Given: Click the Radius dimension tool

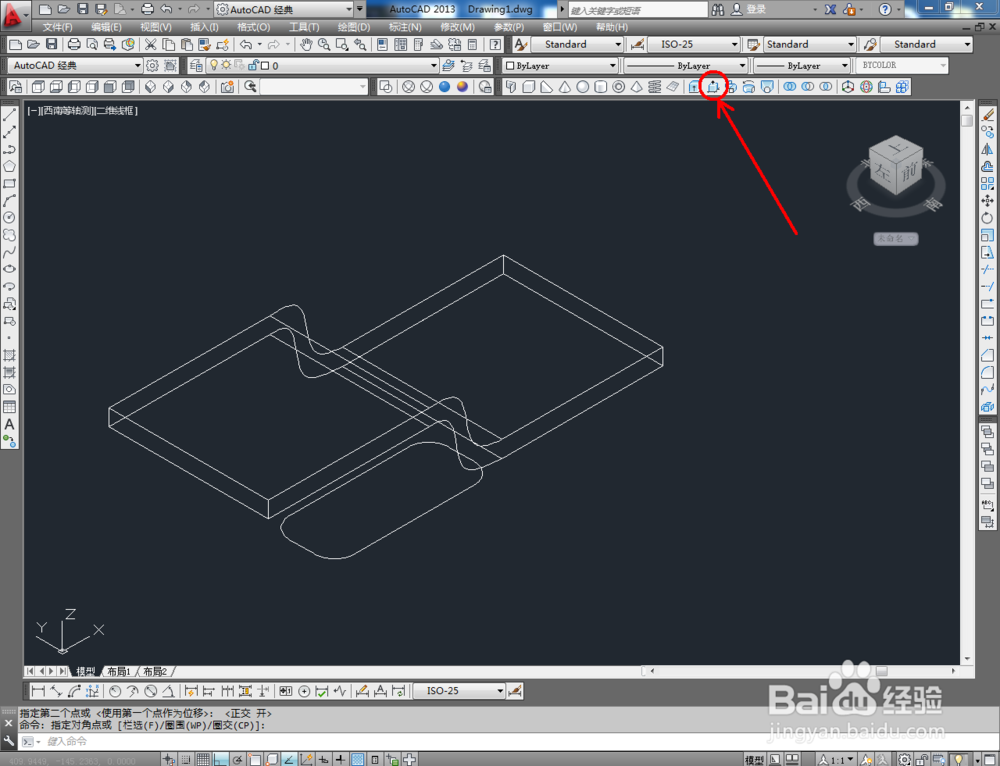Looking at the screenshot, I should pos(115,691).
